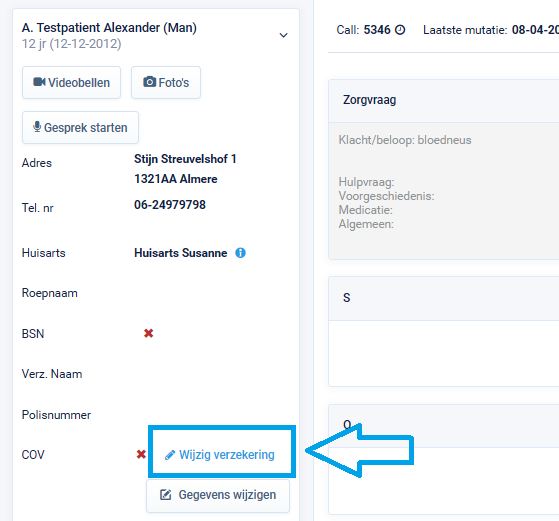
Task: Click the clock icon beside Call 5346
Action: click(400, 30)
